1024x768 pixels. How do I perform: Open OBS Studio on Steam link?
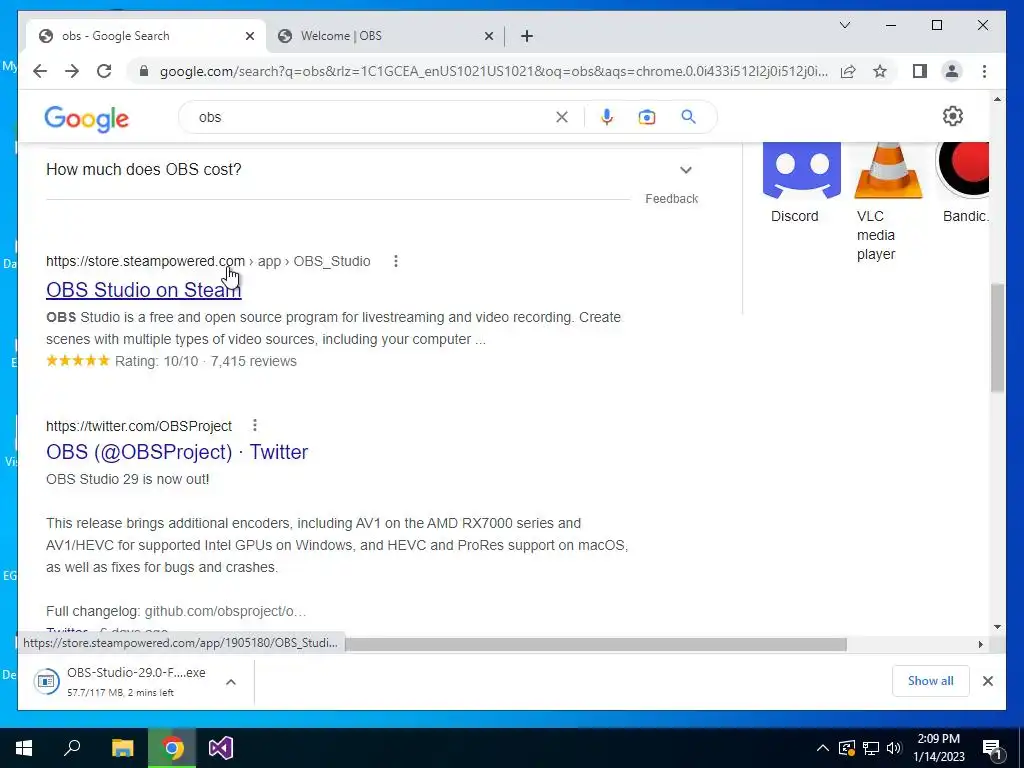click(x=144, y=290)
